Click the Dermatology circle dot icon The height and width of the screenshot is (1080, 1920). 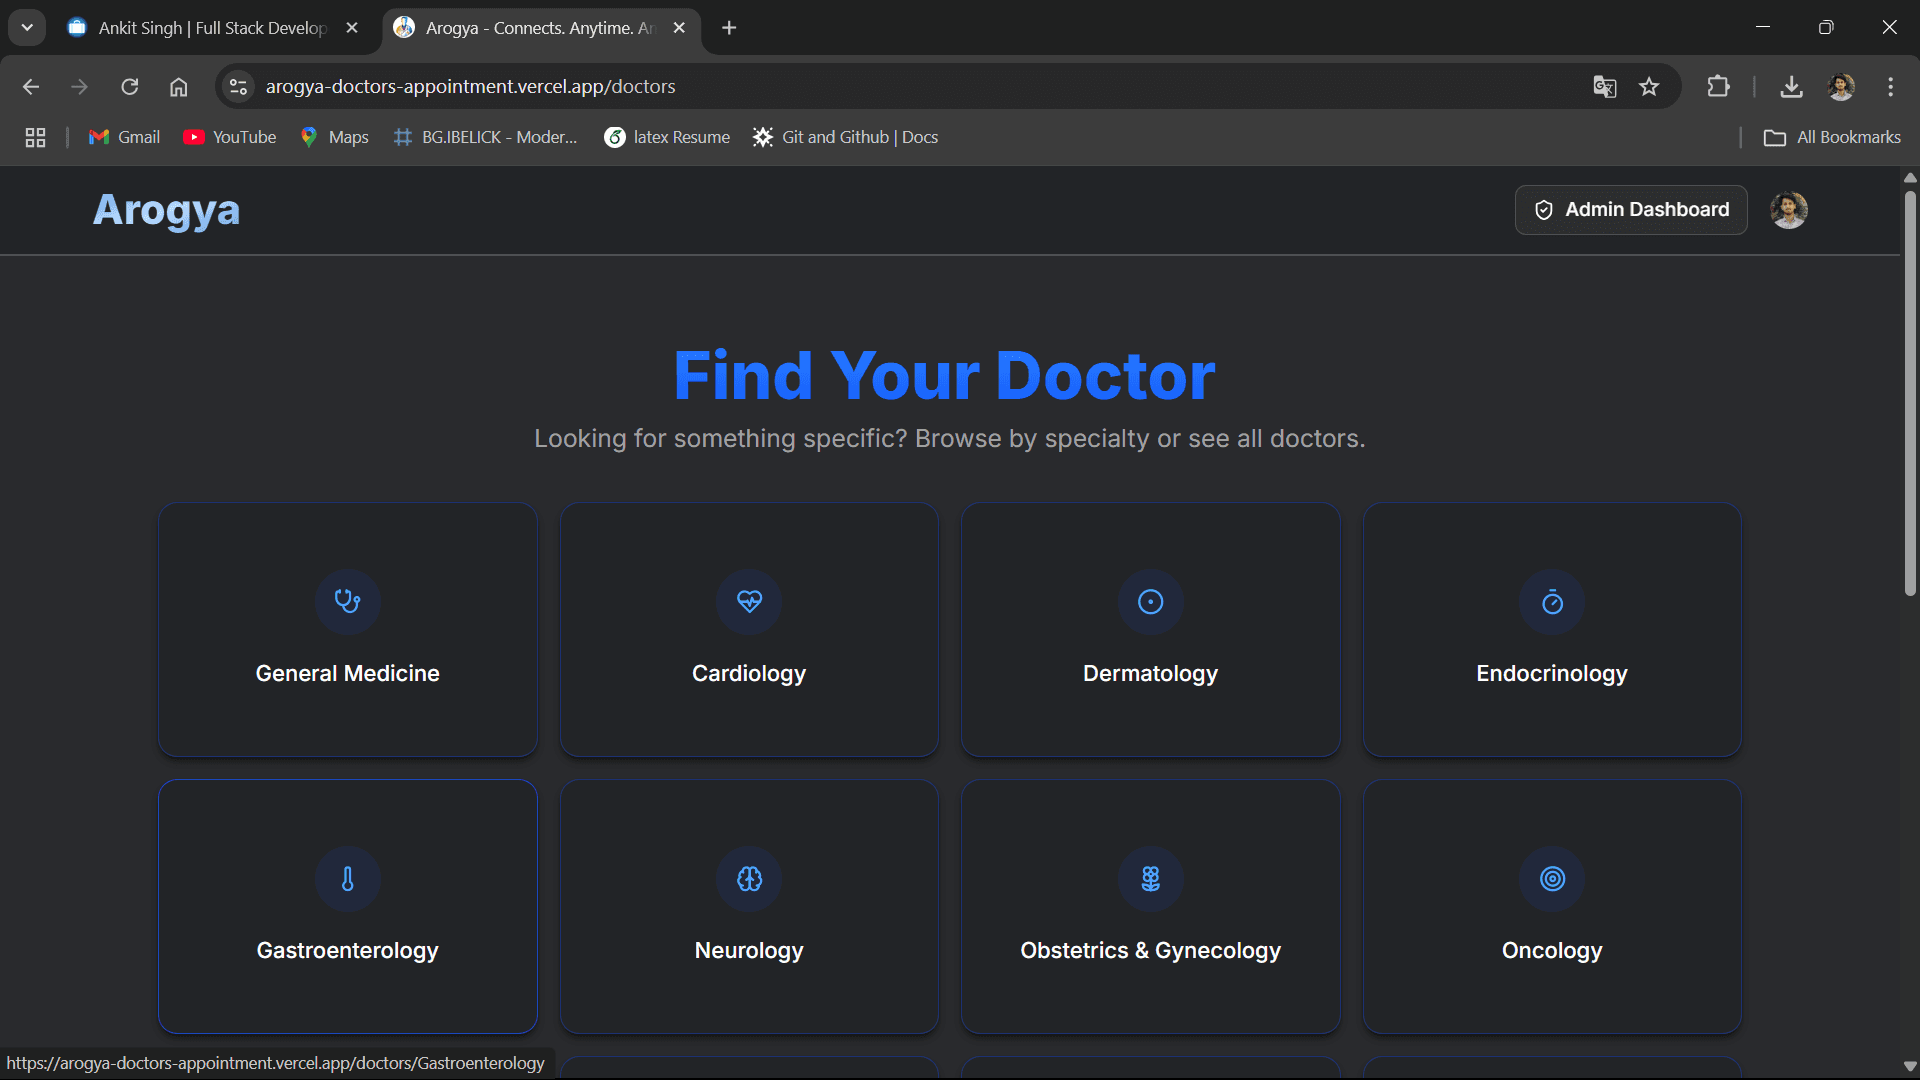tap(1150, 601)
